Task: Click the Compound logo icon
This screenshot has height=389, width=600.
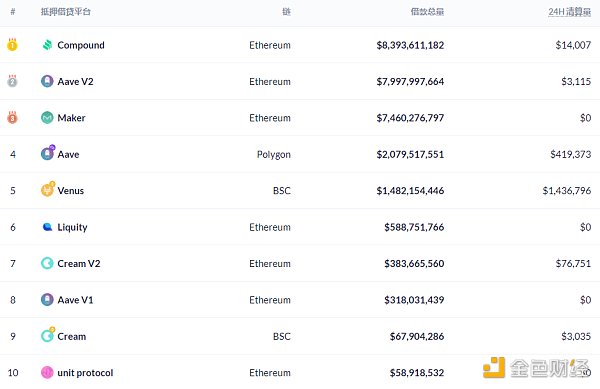Action: pos(47,45)
